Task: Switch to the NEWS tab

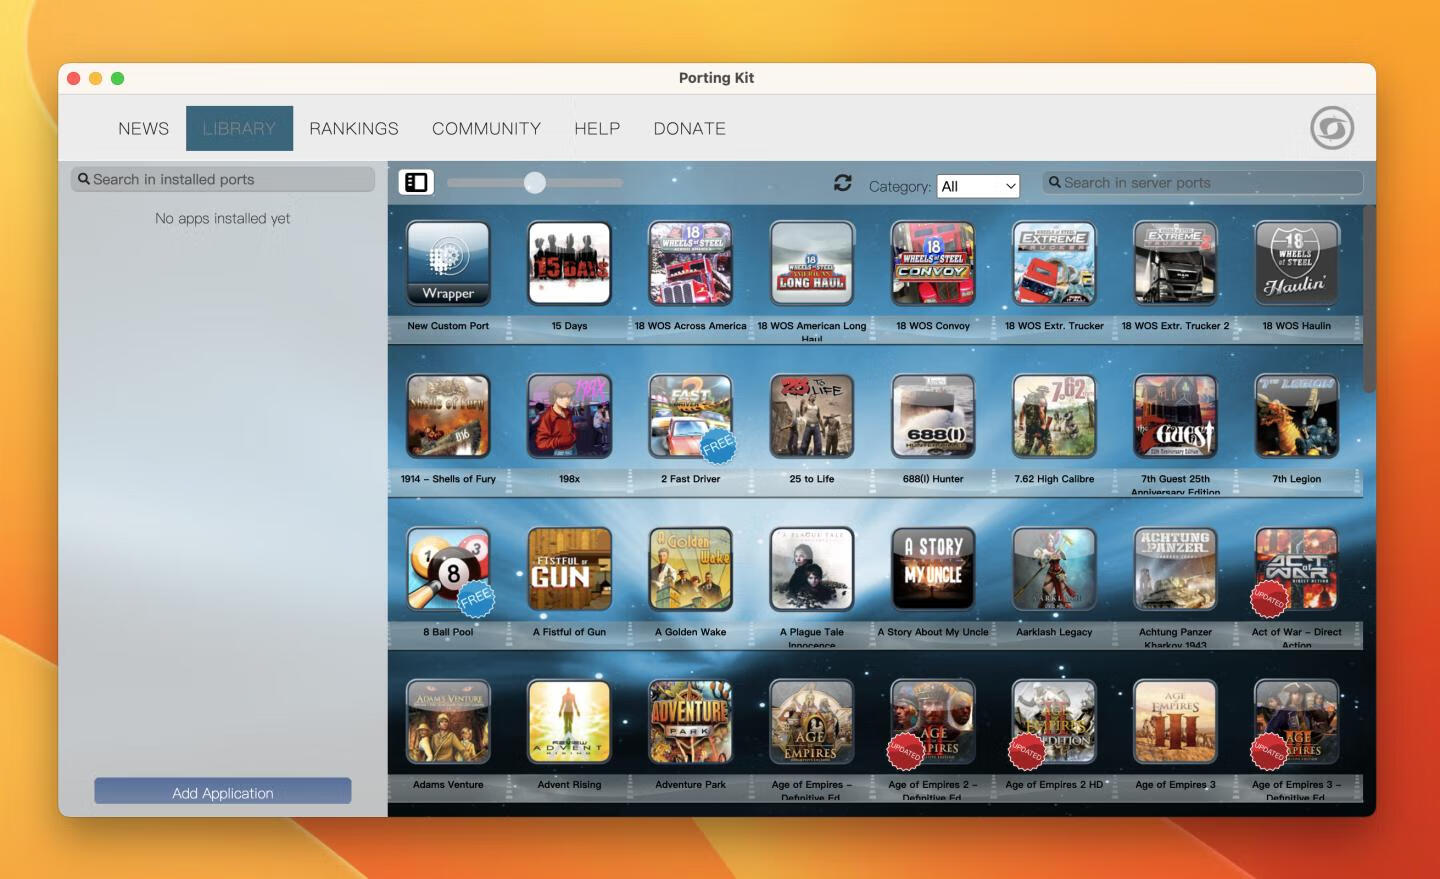Action: coord(143,129)
